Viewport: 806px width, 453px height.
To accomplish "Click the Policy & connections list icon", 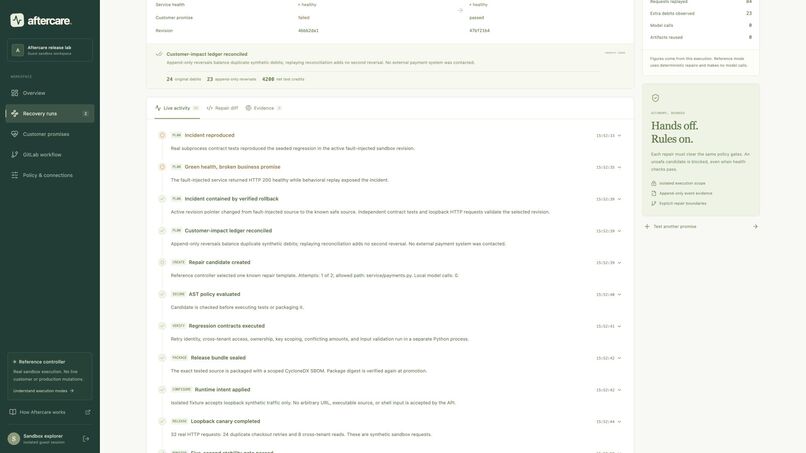I will pos(14,175).
